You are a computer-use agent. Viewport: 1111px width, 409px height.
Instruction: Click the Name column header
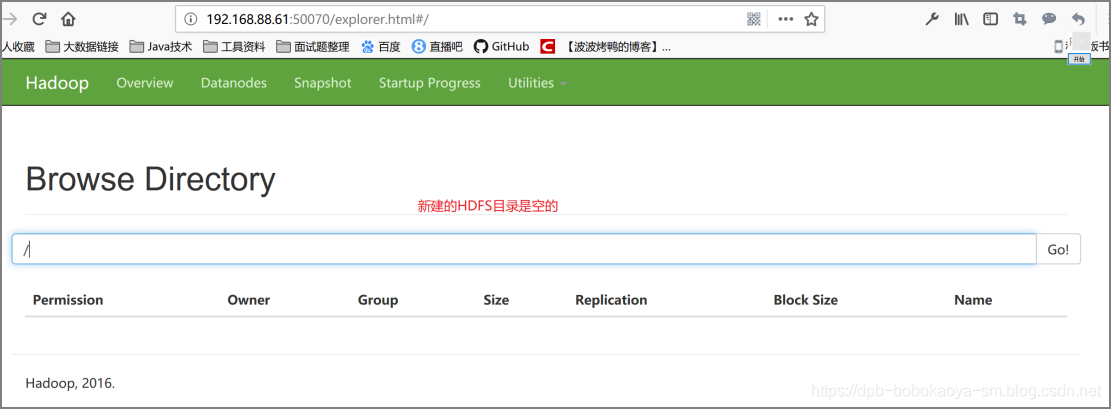point(973,300)
